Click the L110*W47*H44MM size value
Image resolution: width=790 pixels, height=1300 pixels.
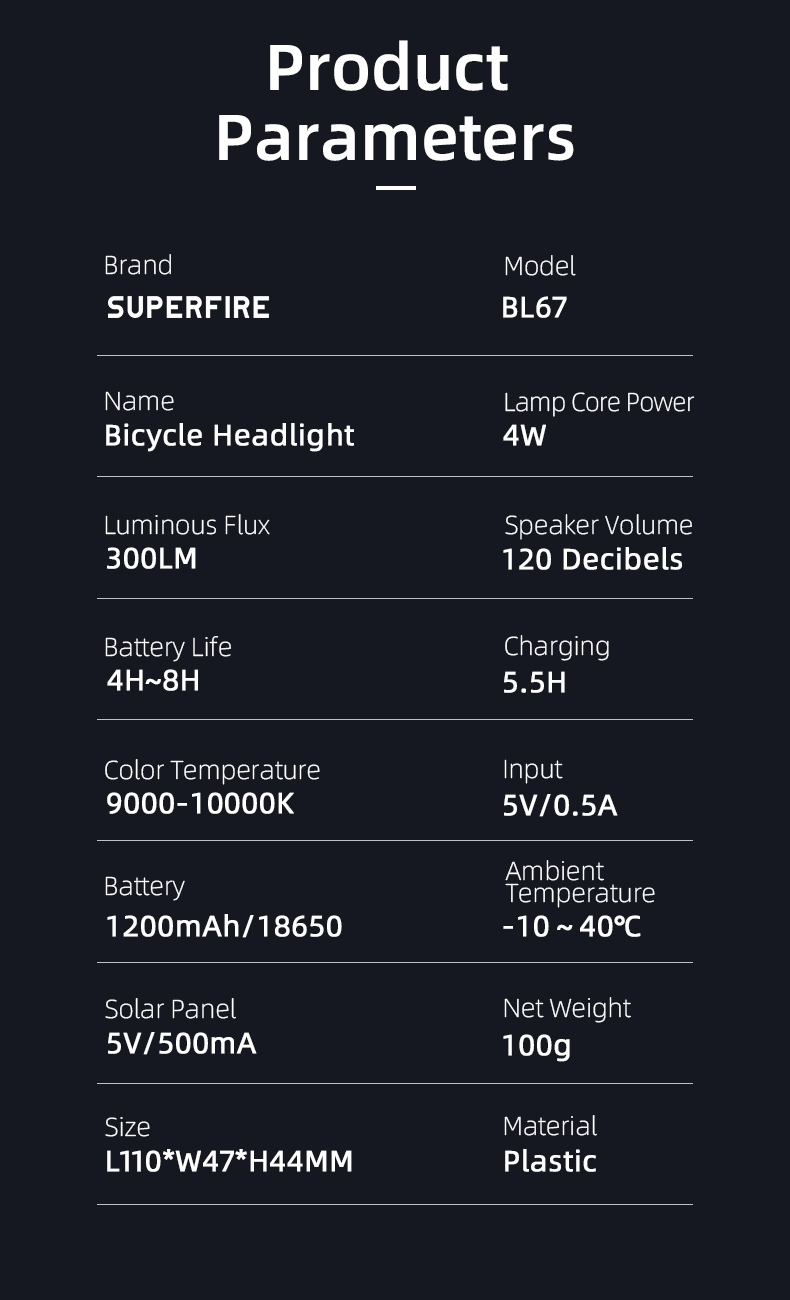pos(229,1162)
